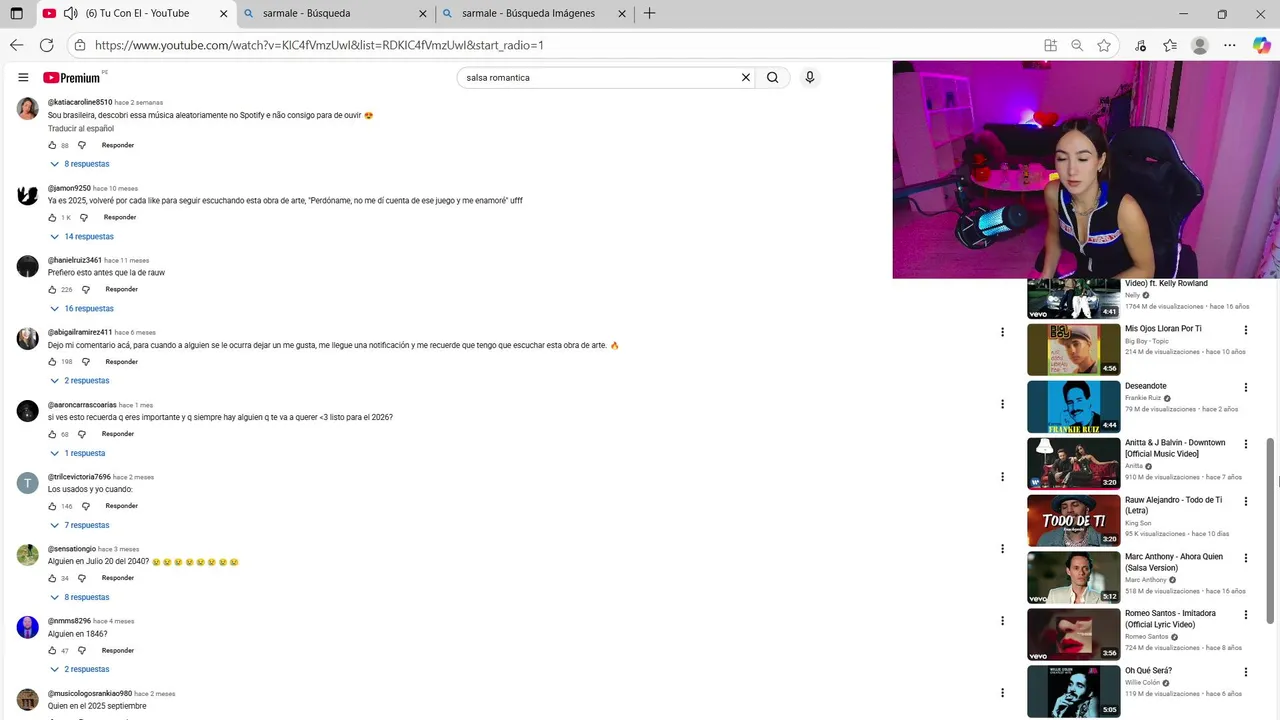Go to YouTube Premium home logo
Screen dimensions: 1280x720
(x=72, y=78)
